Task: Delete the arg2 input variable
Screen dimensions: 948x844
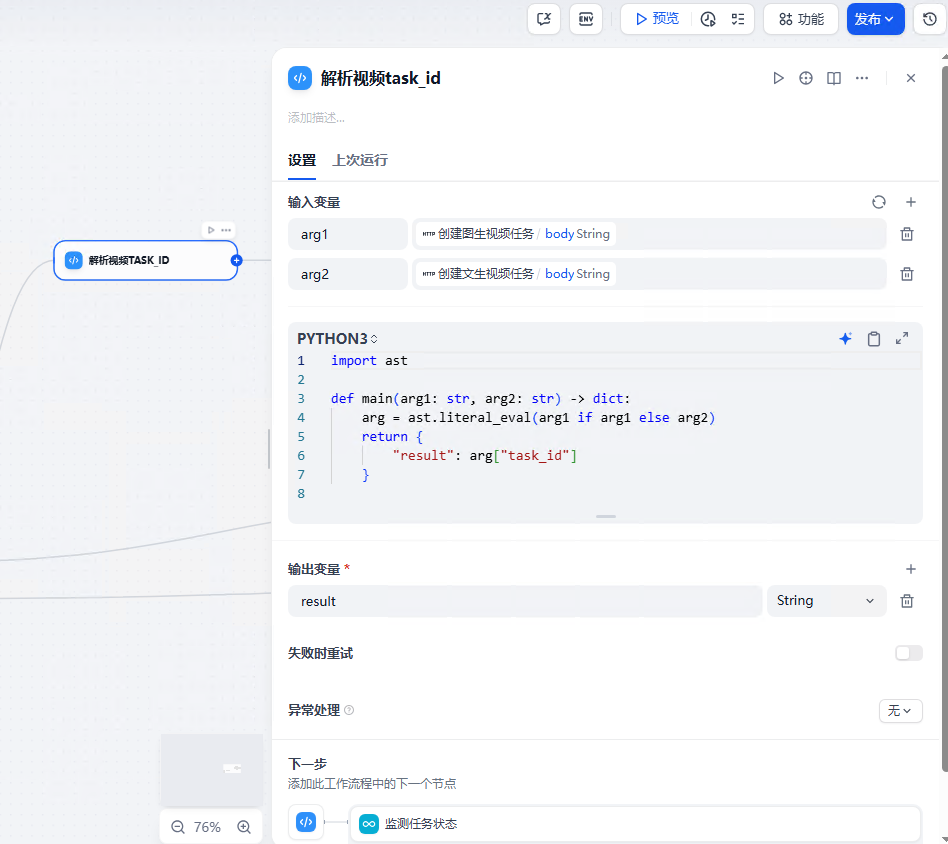Action: click(x=906, y=274)
